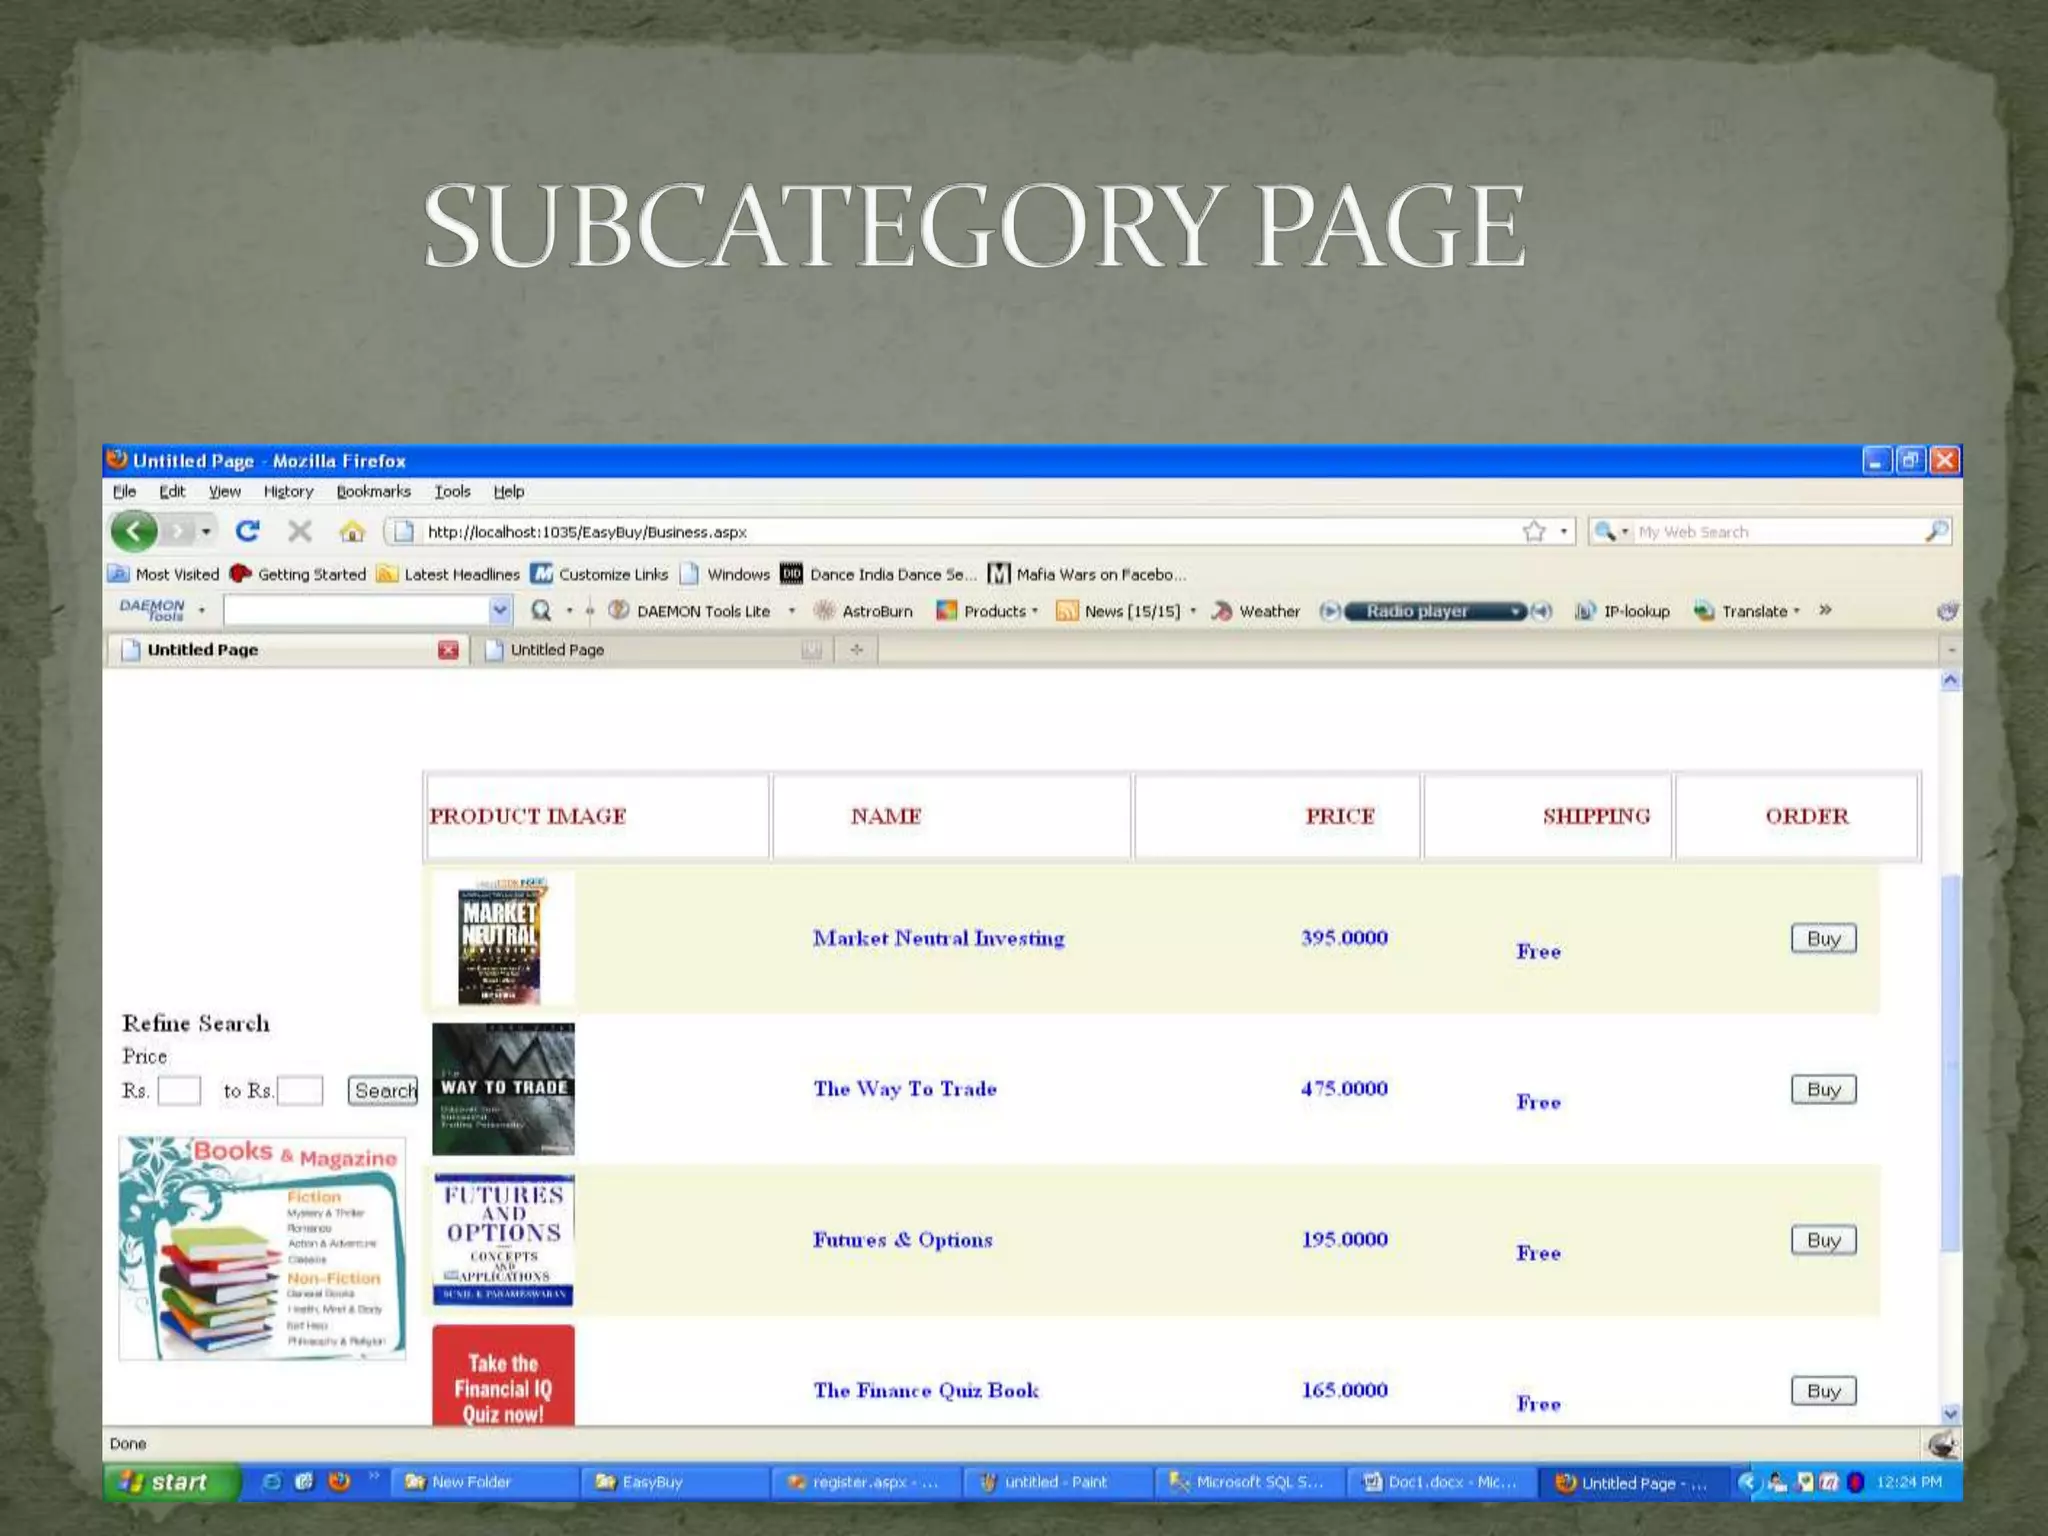Reload the page with the refresh icon

pyautogui.click(x=248, y=531)
